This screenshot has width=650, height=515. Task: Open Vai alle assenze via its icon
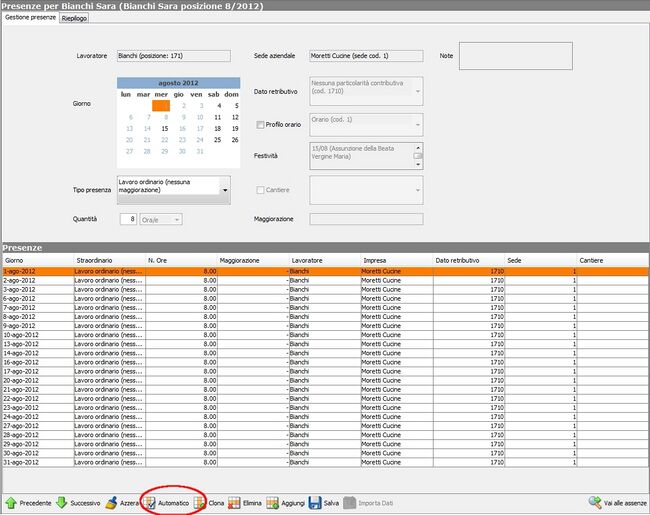[595, 503]
